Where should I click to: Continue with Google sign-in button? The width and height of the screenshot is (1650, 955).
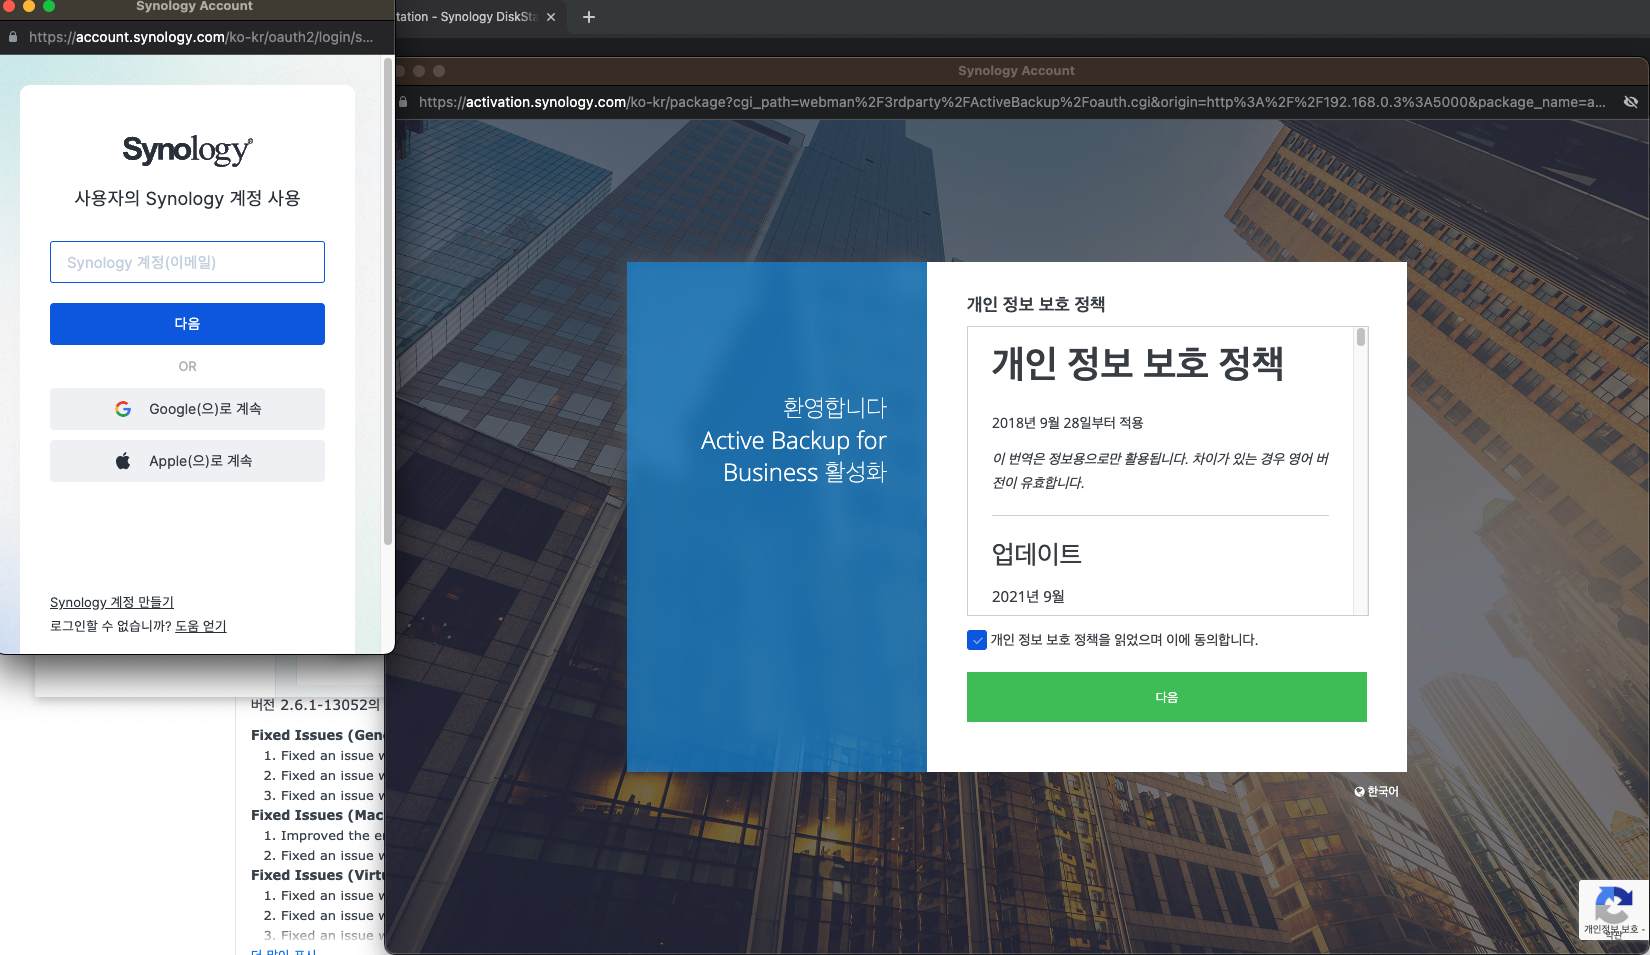187,409
